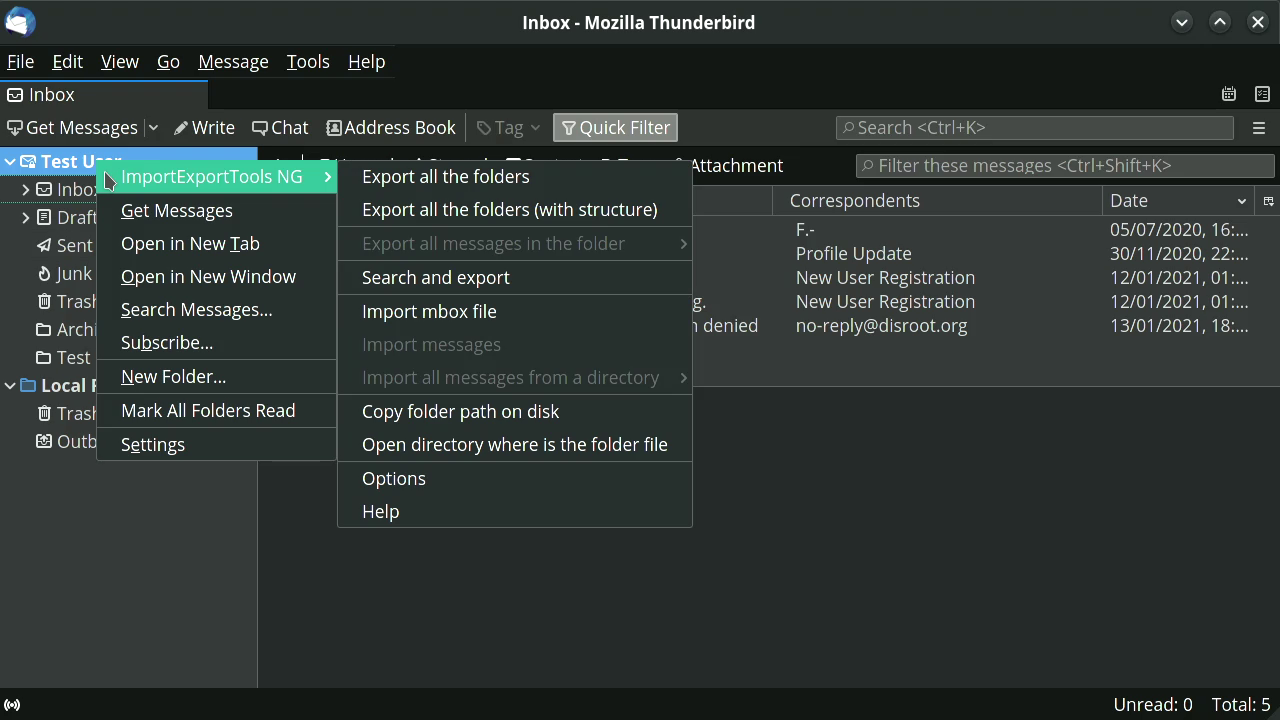1280x720 pixels.
Task: Open the hamburger application menu
Action: pos(1259,128)
